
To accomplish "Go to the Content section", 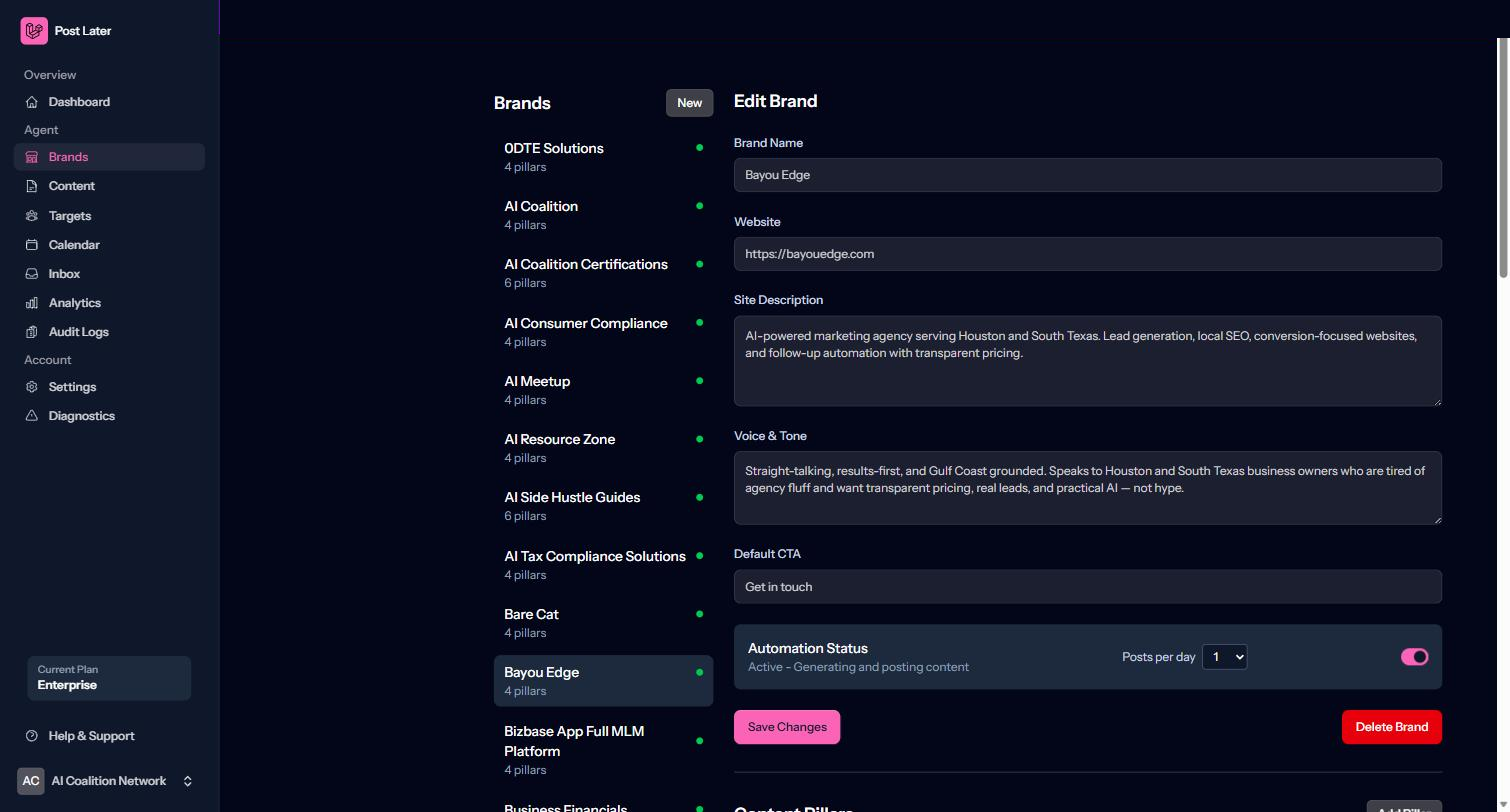I will [x=109, y=186].
